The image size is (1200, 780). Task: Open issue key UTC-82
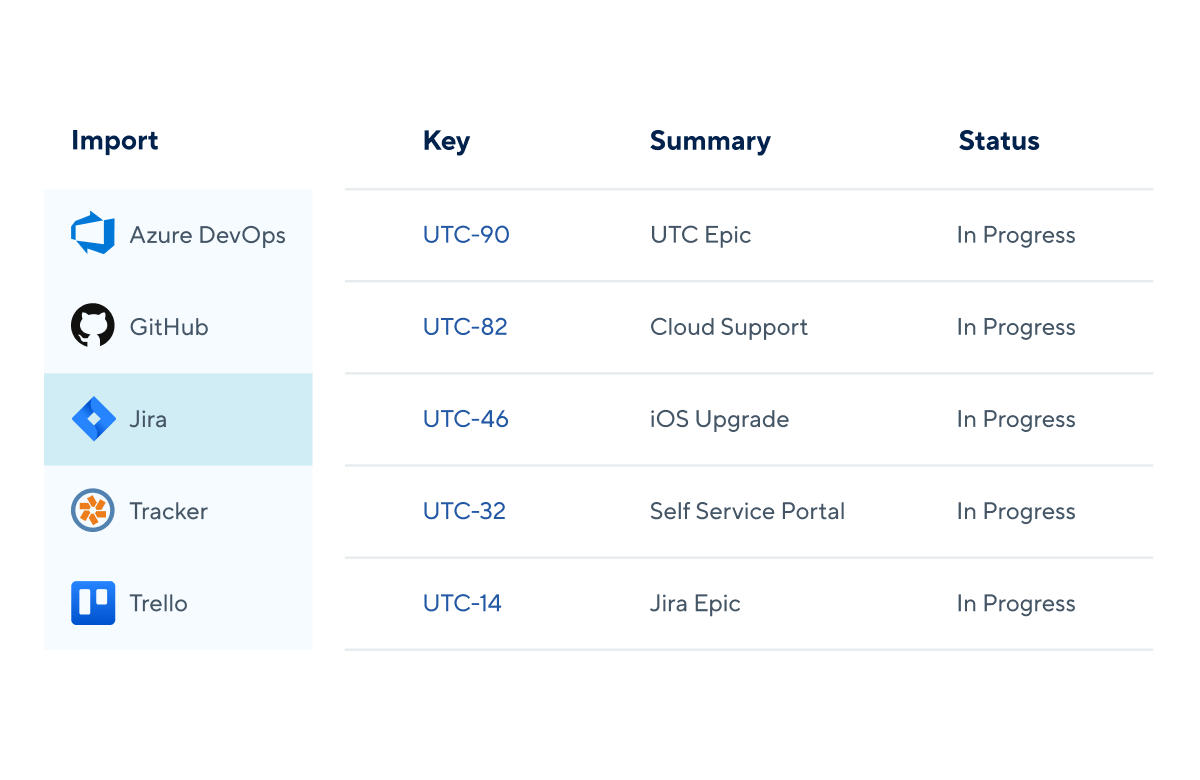[x=465, y=327]
